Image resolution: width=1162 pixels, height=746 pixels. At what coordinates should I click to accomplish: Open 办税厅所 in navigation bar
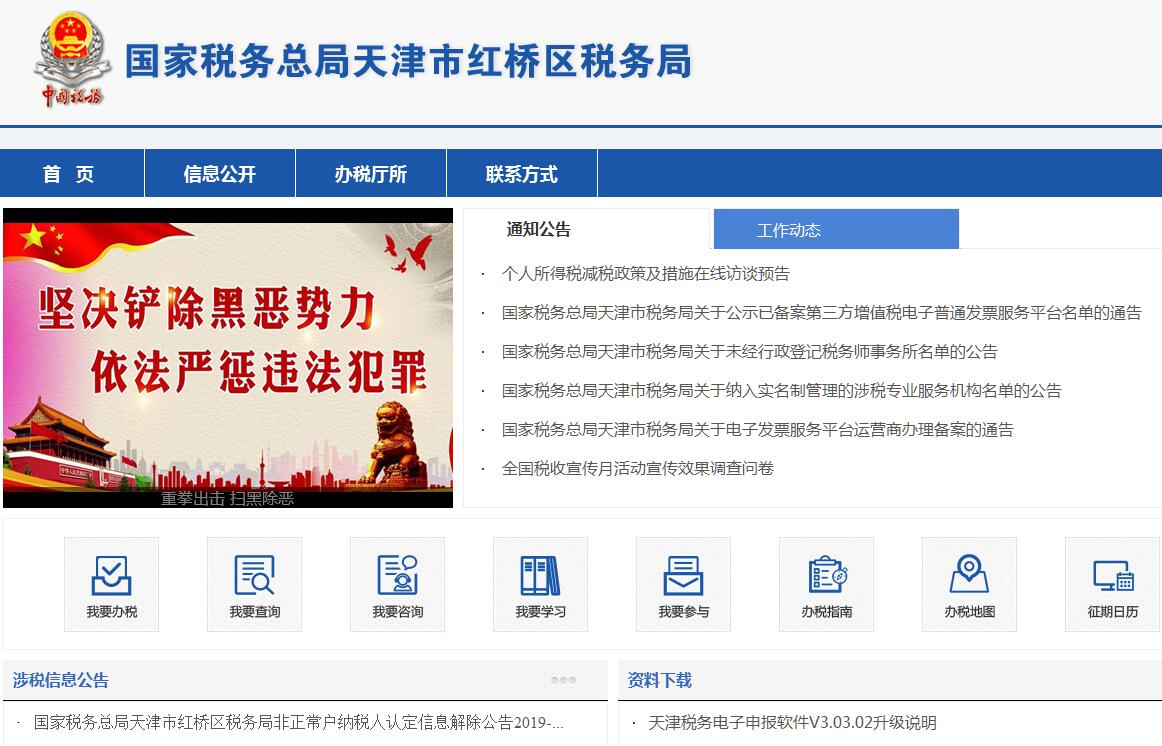click(371, 174)
